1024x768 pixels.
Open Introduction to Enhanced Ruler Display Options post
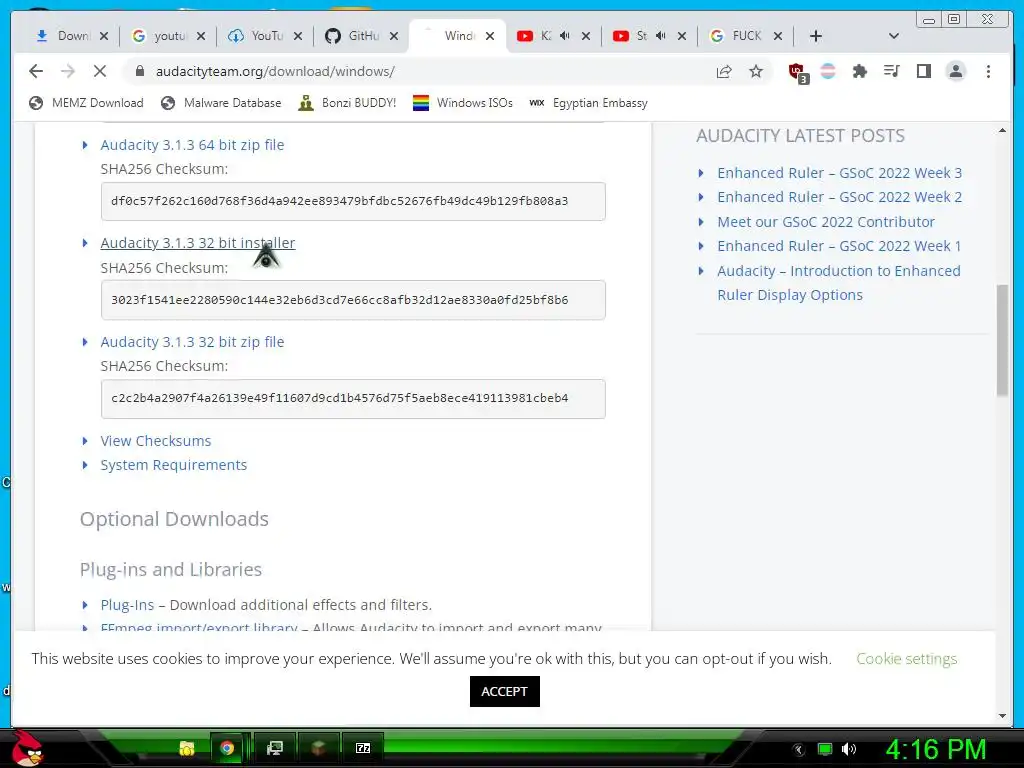[x=839, y=283]
